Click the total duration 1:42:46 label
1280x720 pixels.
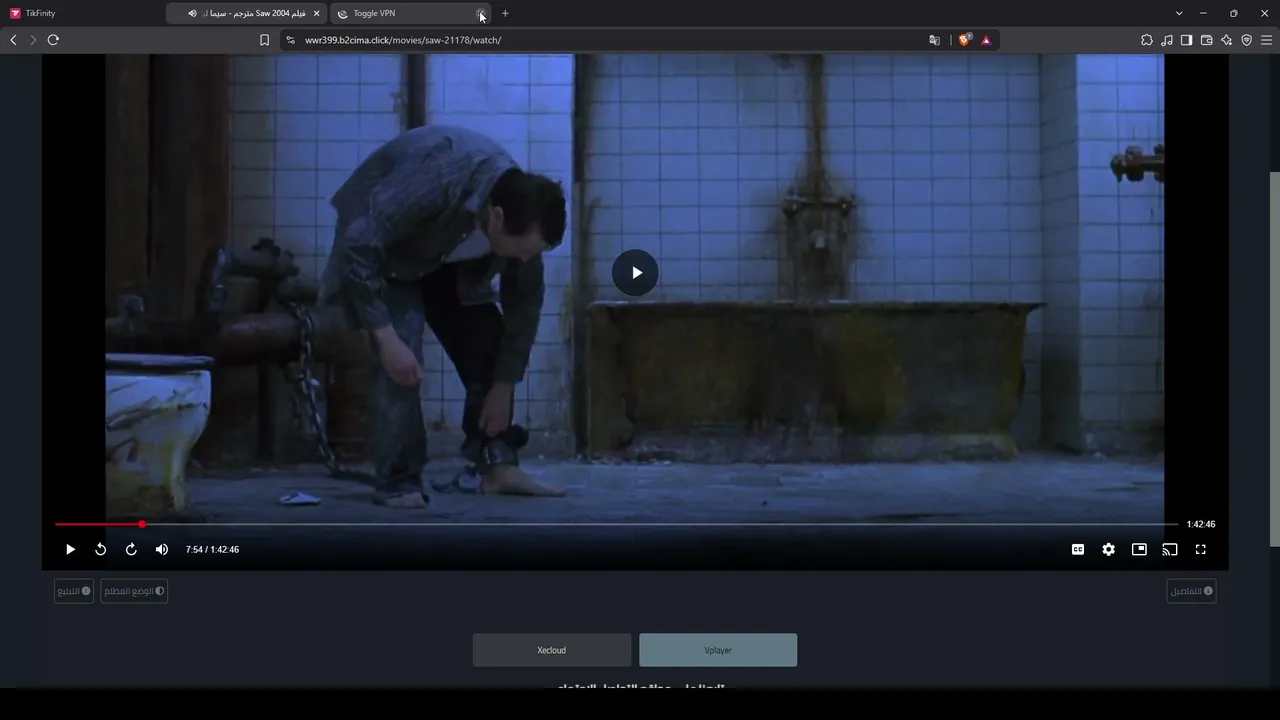[1201, 524]
